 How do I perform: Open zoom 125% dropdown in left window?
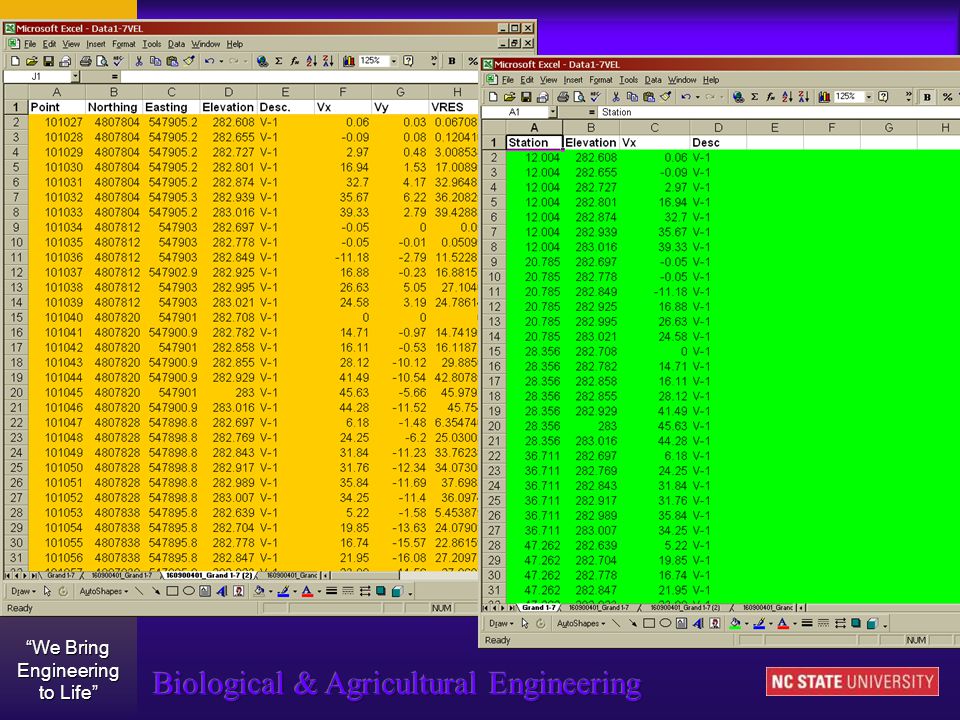[394, 61]
